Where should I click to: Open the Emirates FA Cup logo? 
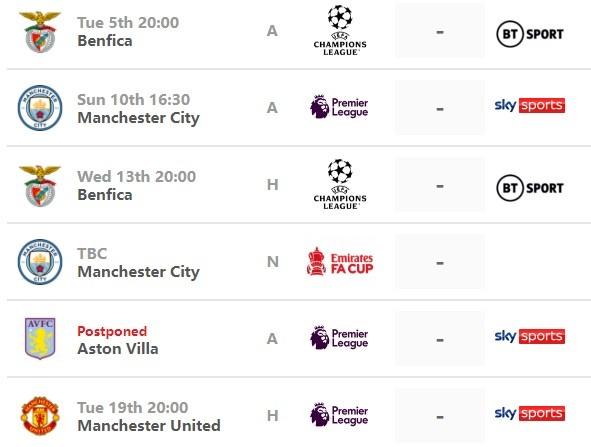coord(340,261)
